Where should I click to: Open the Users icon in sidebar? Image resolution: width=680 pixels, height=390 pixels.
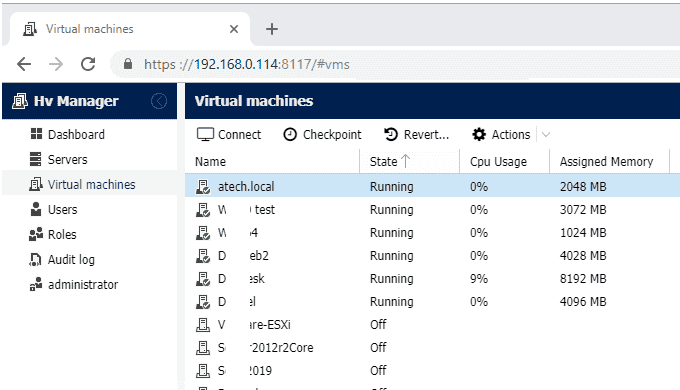point(36,209)
